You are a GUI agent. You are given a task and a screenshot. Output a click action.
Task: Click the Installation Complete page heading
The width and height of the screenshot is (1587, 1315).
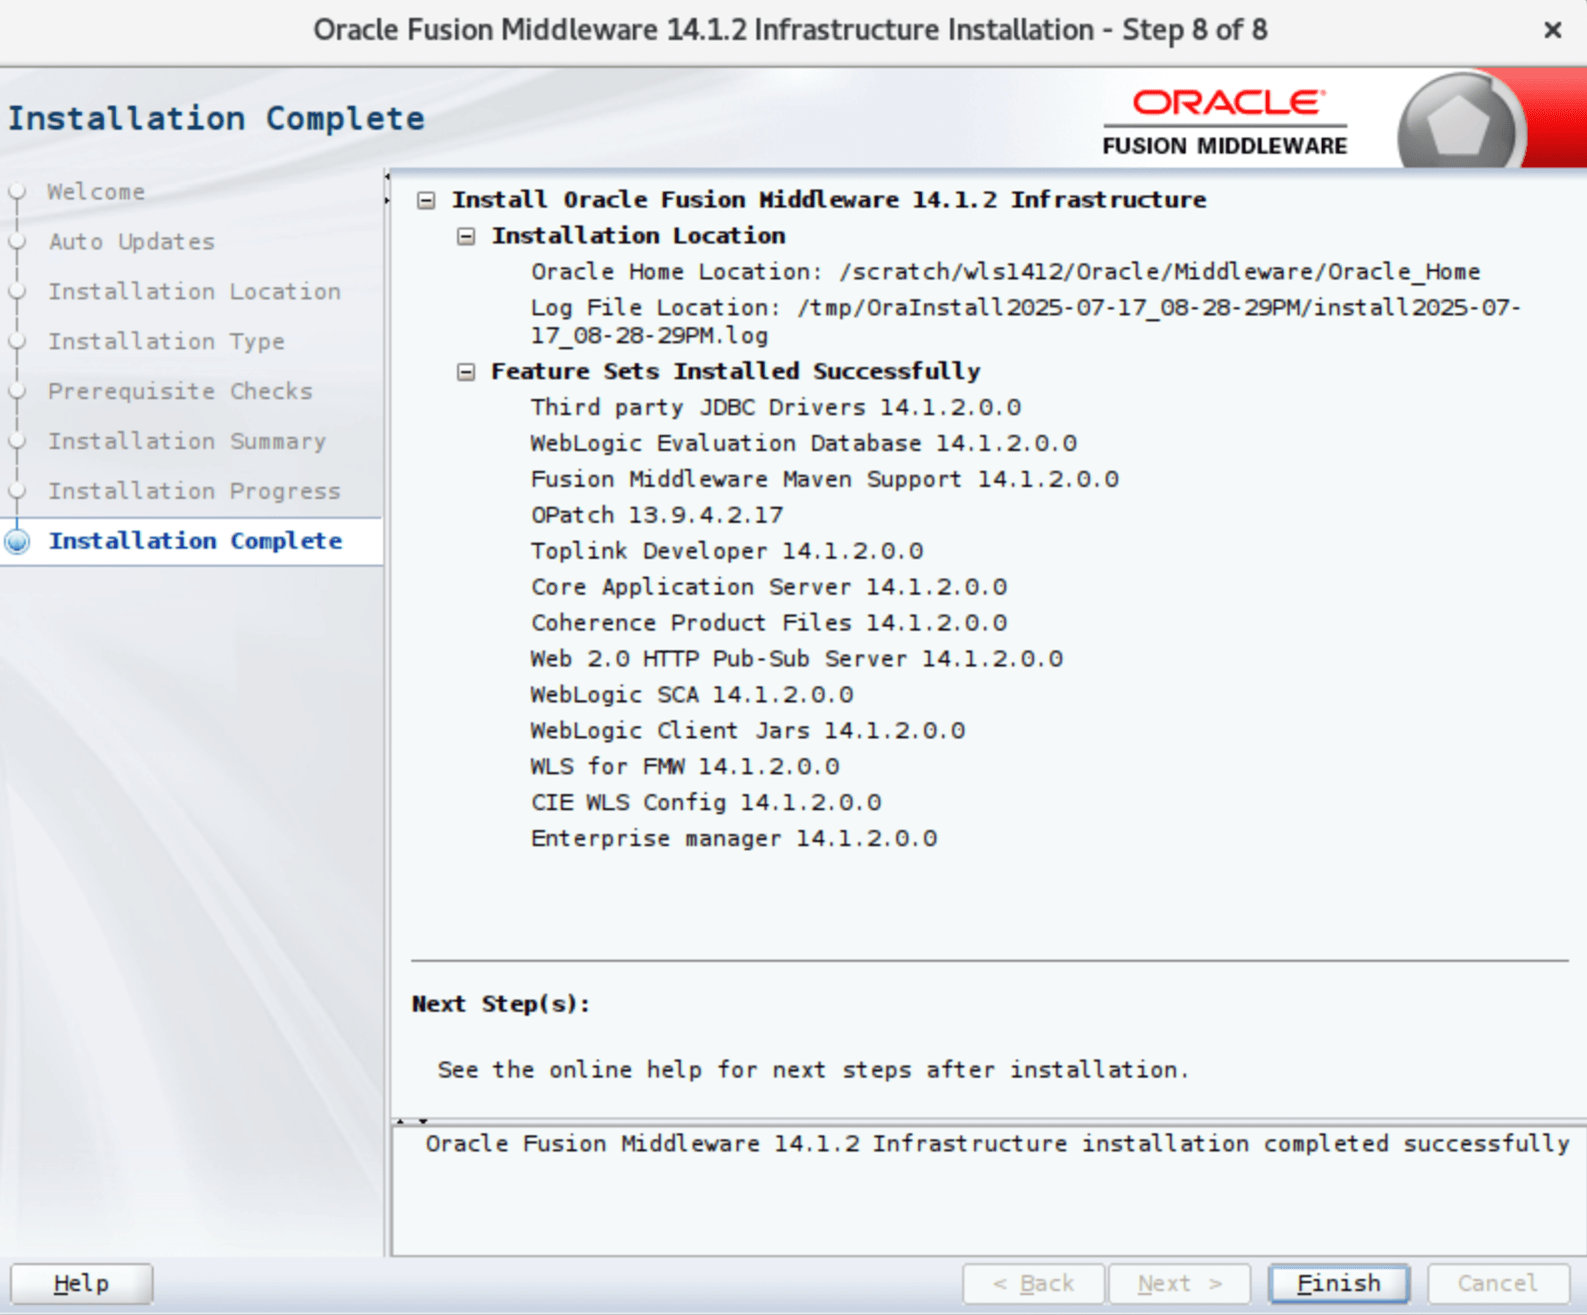click(216, 118)
